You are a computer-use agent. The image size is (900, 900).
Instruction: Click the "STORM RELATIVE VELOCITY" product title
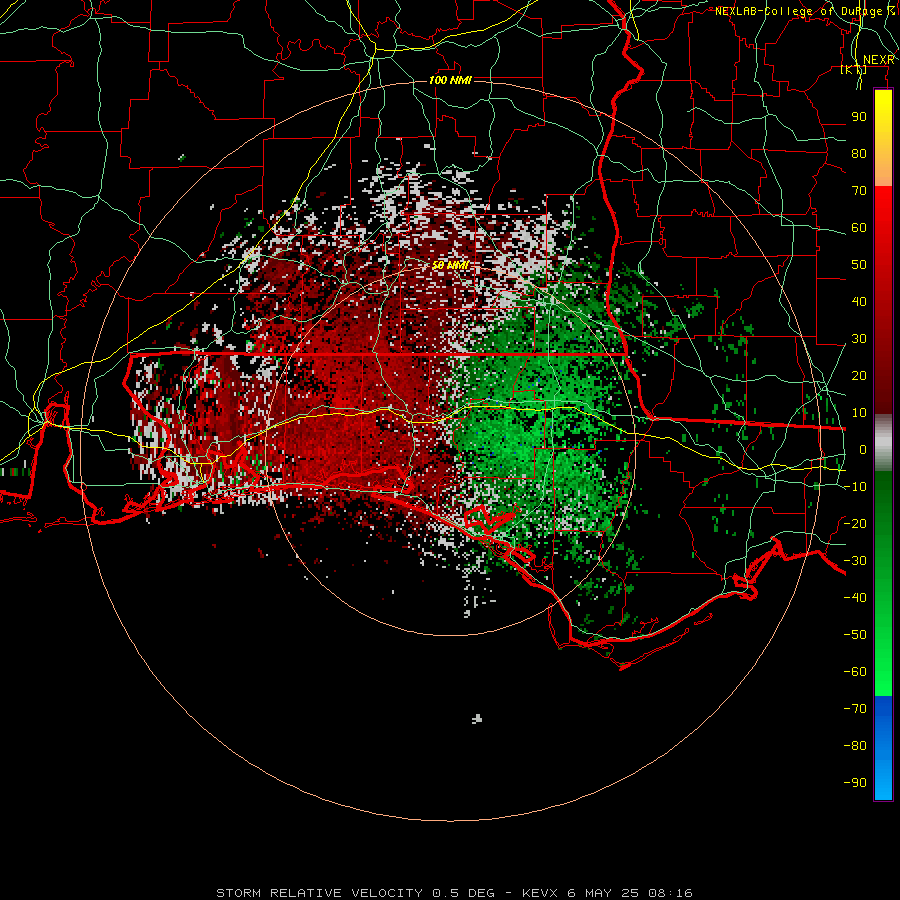pyautogui.click(x=319, y=893)
